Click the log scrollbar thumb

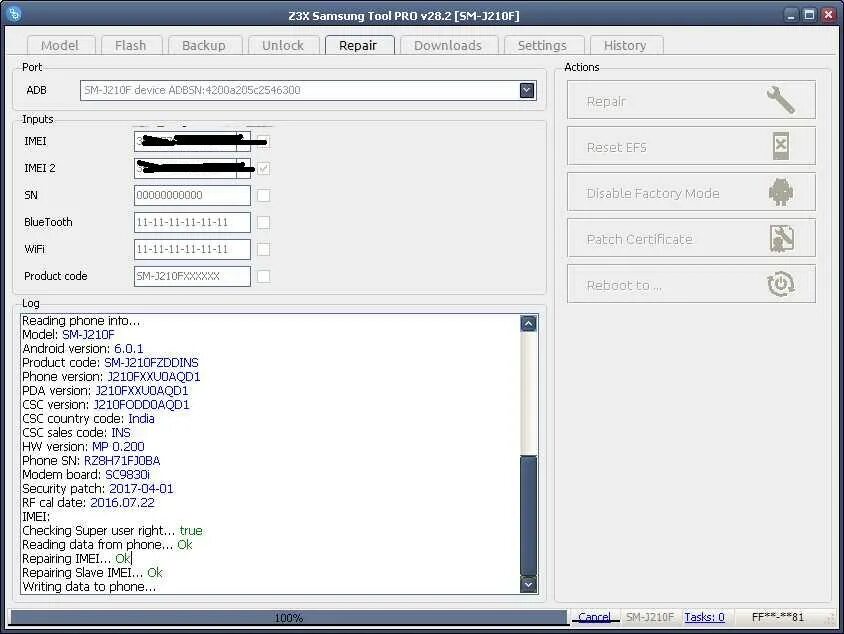click(529, 516)
